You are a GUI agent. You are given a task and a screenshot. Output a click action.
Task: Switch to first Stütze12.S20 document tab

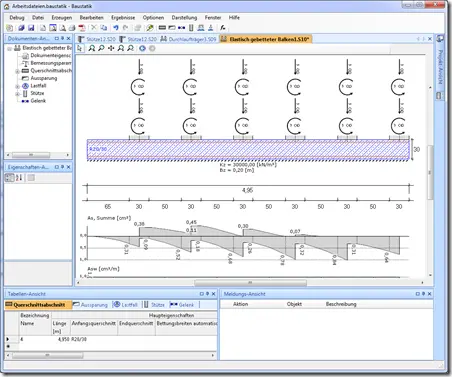(97, 39)
